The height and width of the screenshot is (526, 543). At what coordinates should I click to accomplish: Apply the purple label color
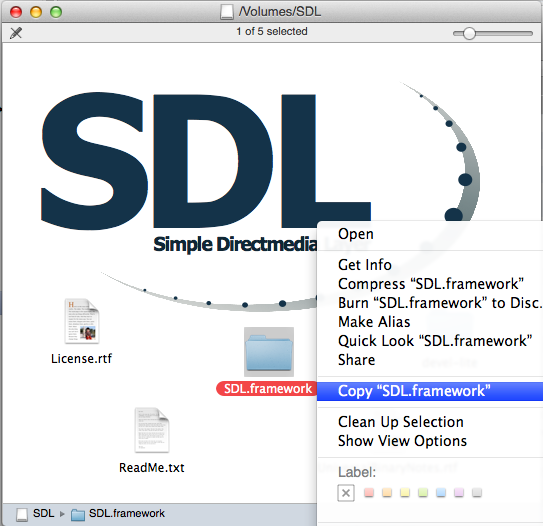tap(459, 492)
